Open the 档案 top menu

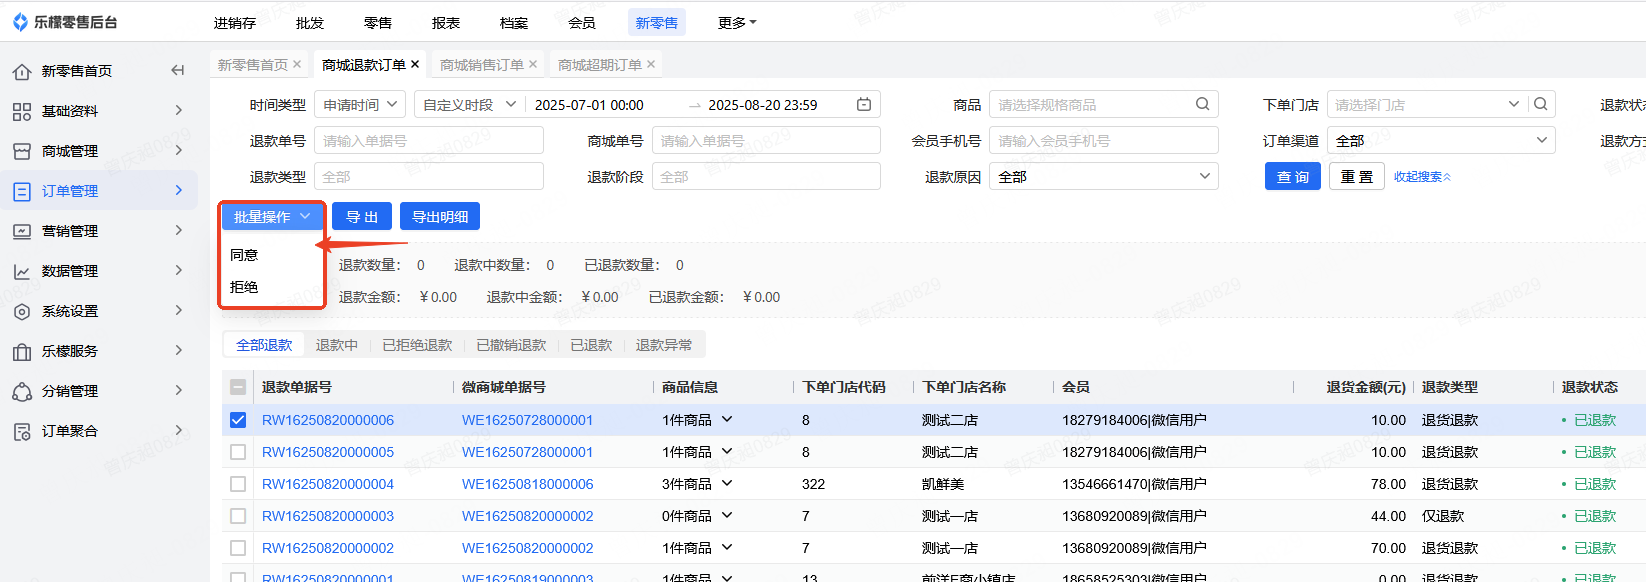(x=514, y=22)
